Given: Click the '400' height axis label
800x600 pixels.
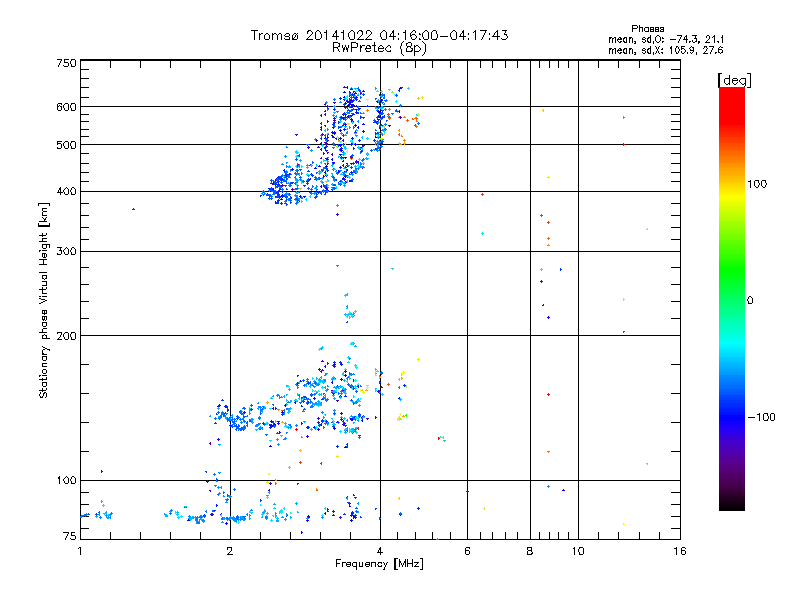Looking at the screenshot, I should point(66,192).
